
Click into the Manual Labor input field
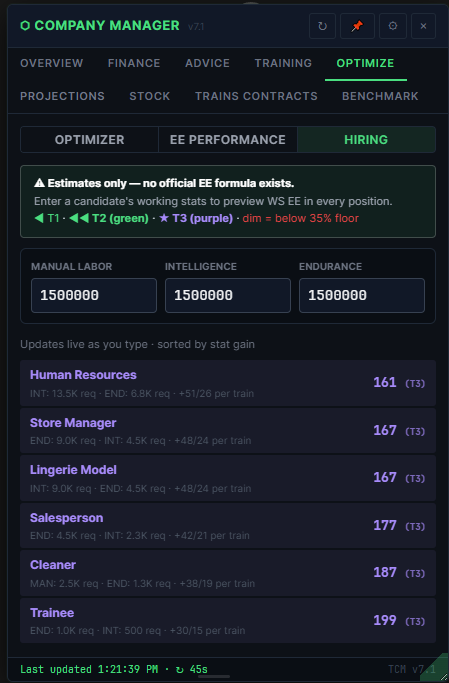click(x=94, y=295)
